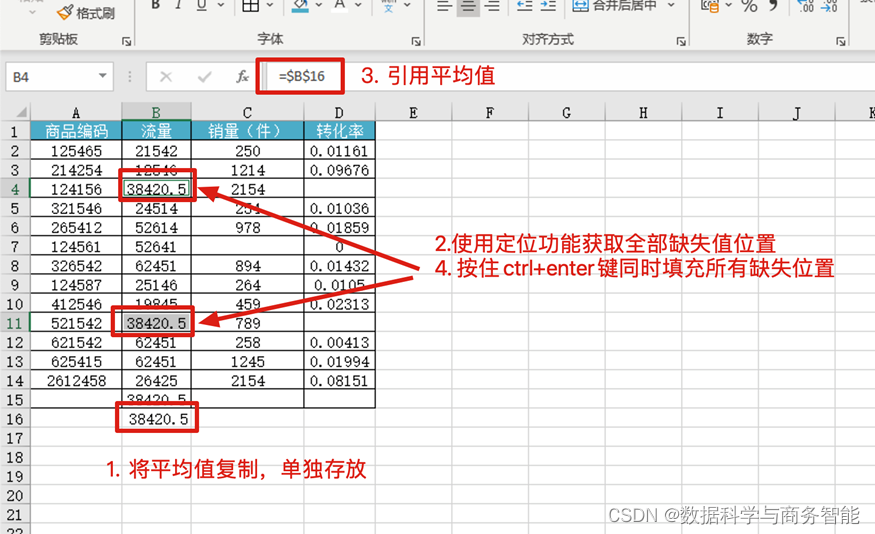The height and width of the screenshot is (534, 875).
Task: Click the Select All corner triangle
Action: (x=21, y=112)
